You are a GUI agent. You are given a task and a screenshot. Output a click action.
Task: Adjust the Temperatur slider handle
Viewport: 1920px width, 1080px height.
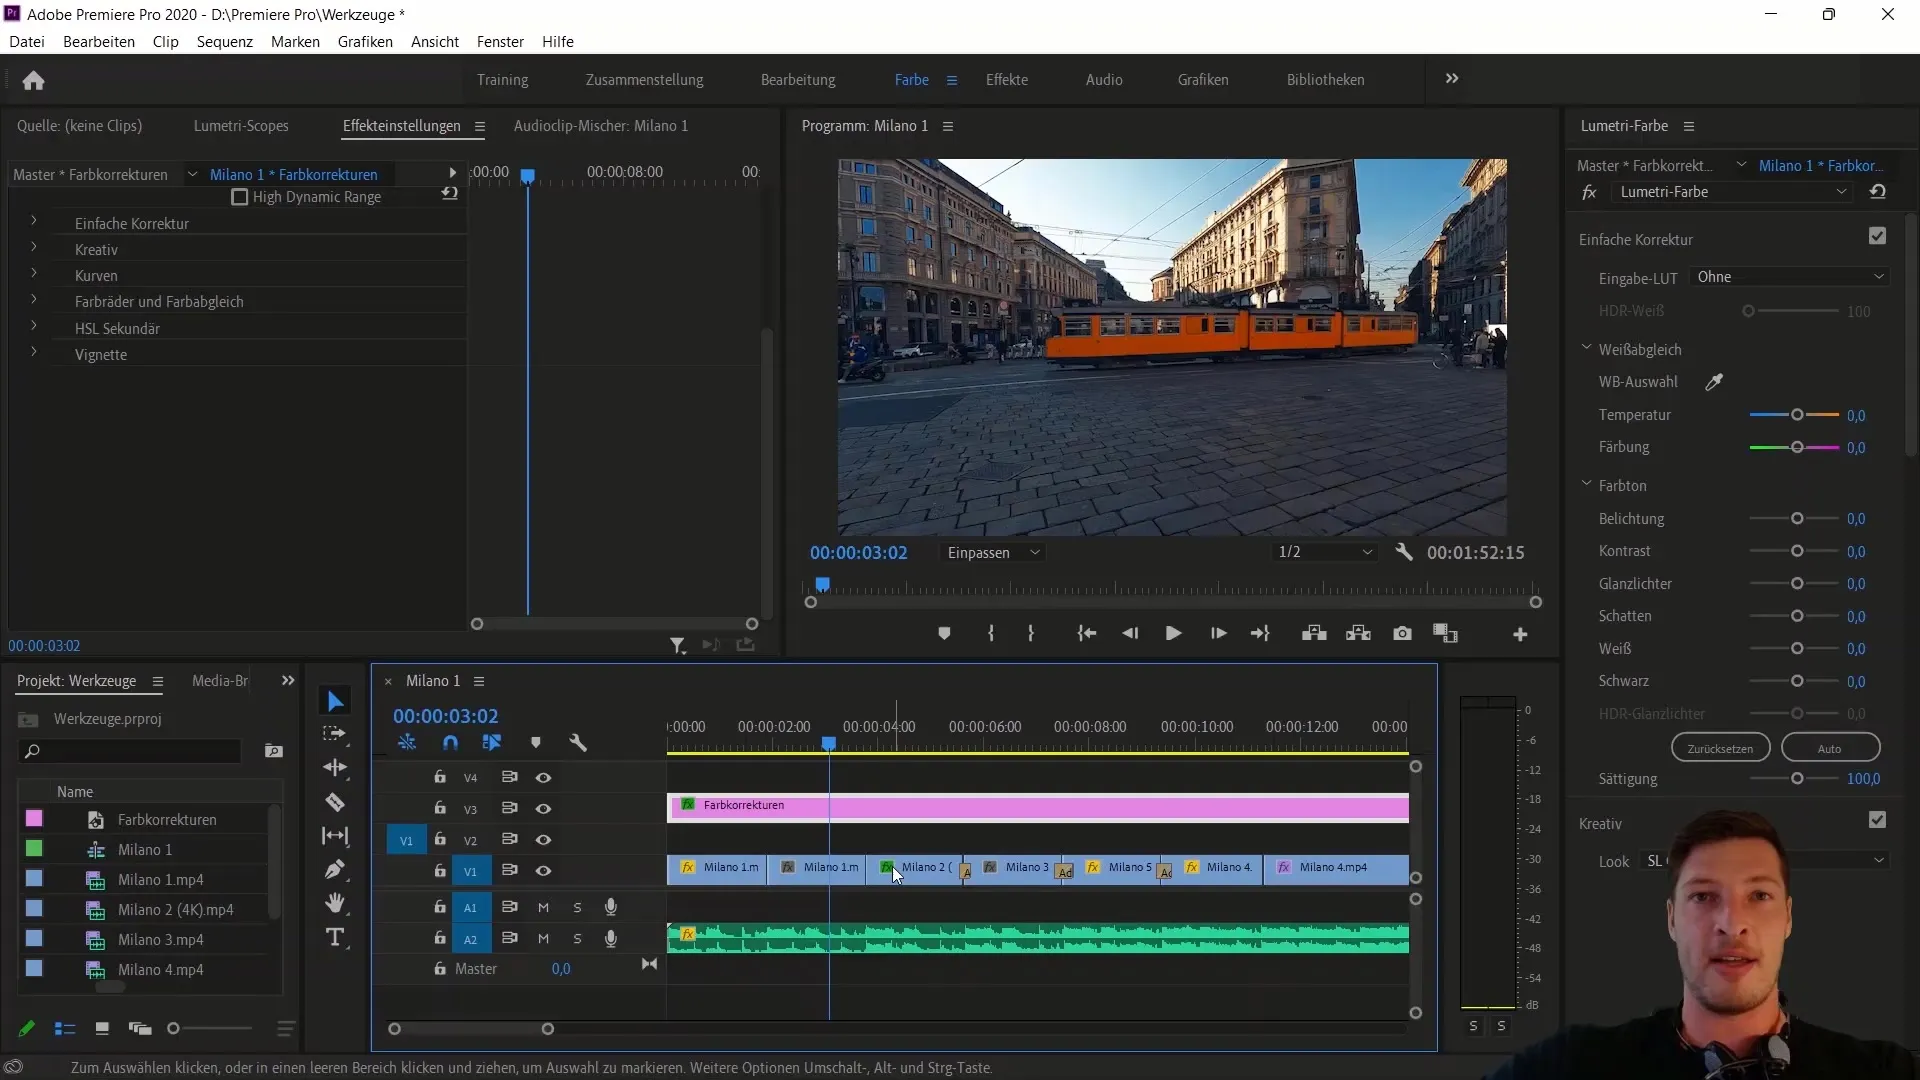[x=1797, y=415]
